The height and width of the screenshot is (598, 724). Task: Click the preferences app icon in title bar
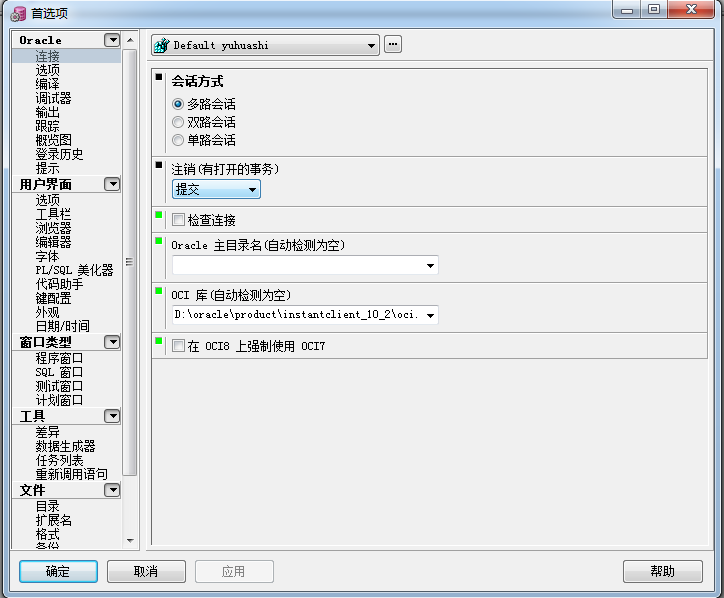[18, 14]
